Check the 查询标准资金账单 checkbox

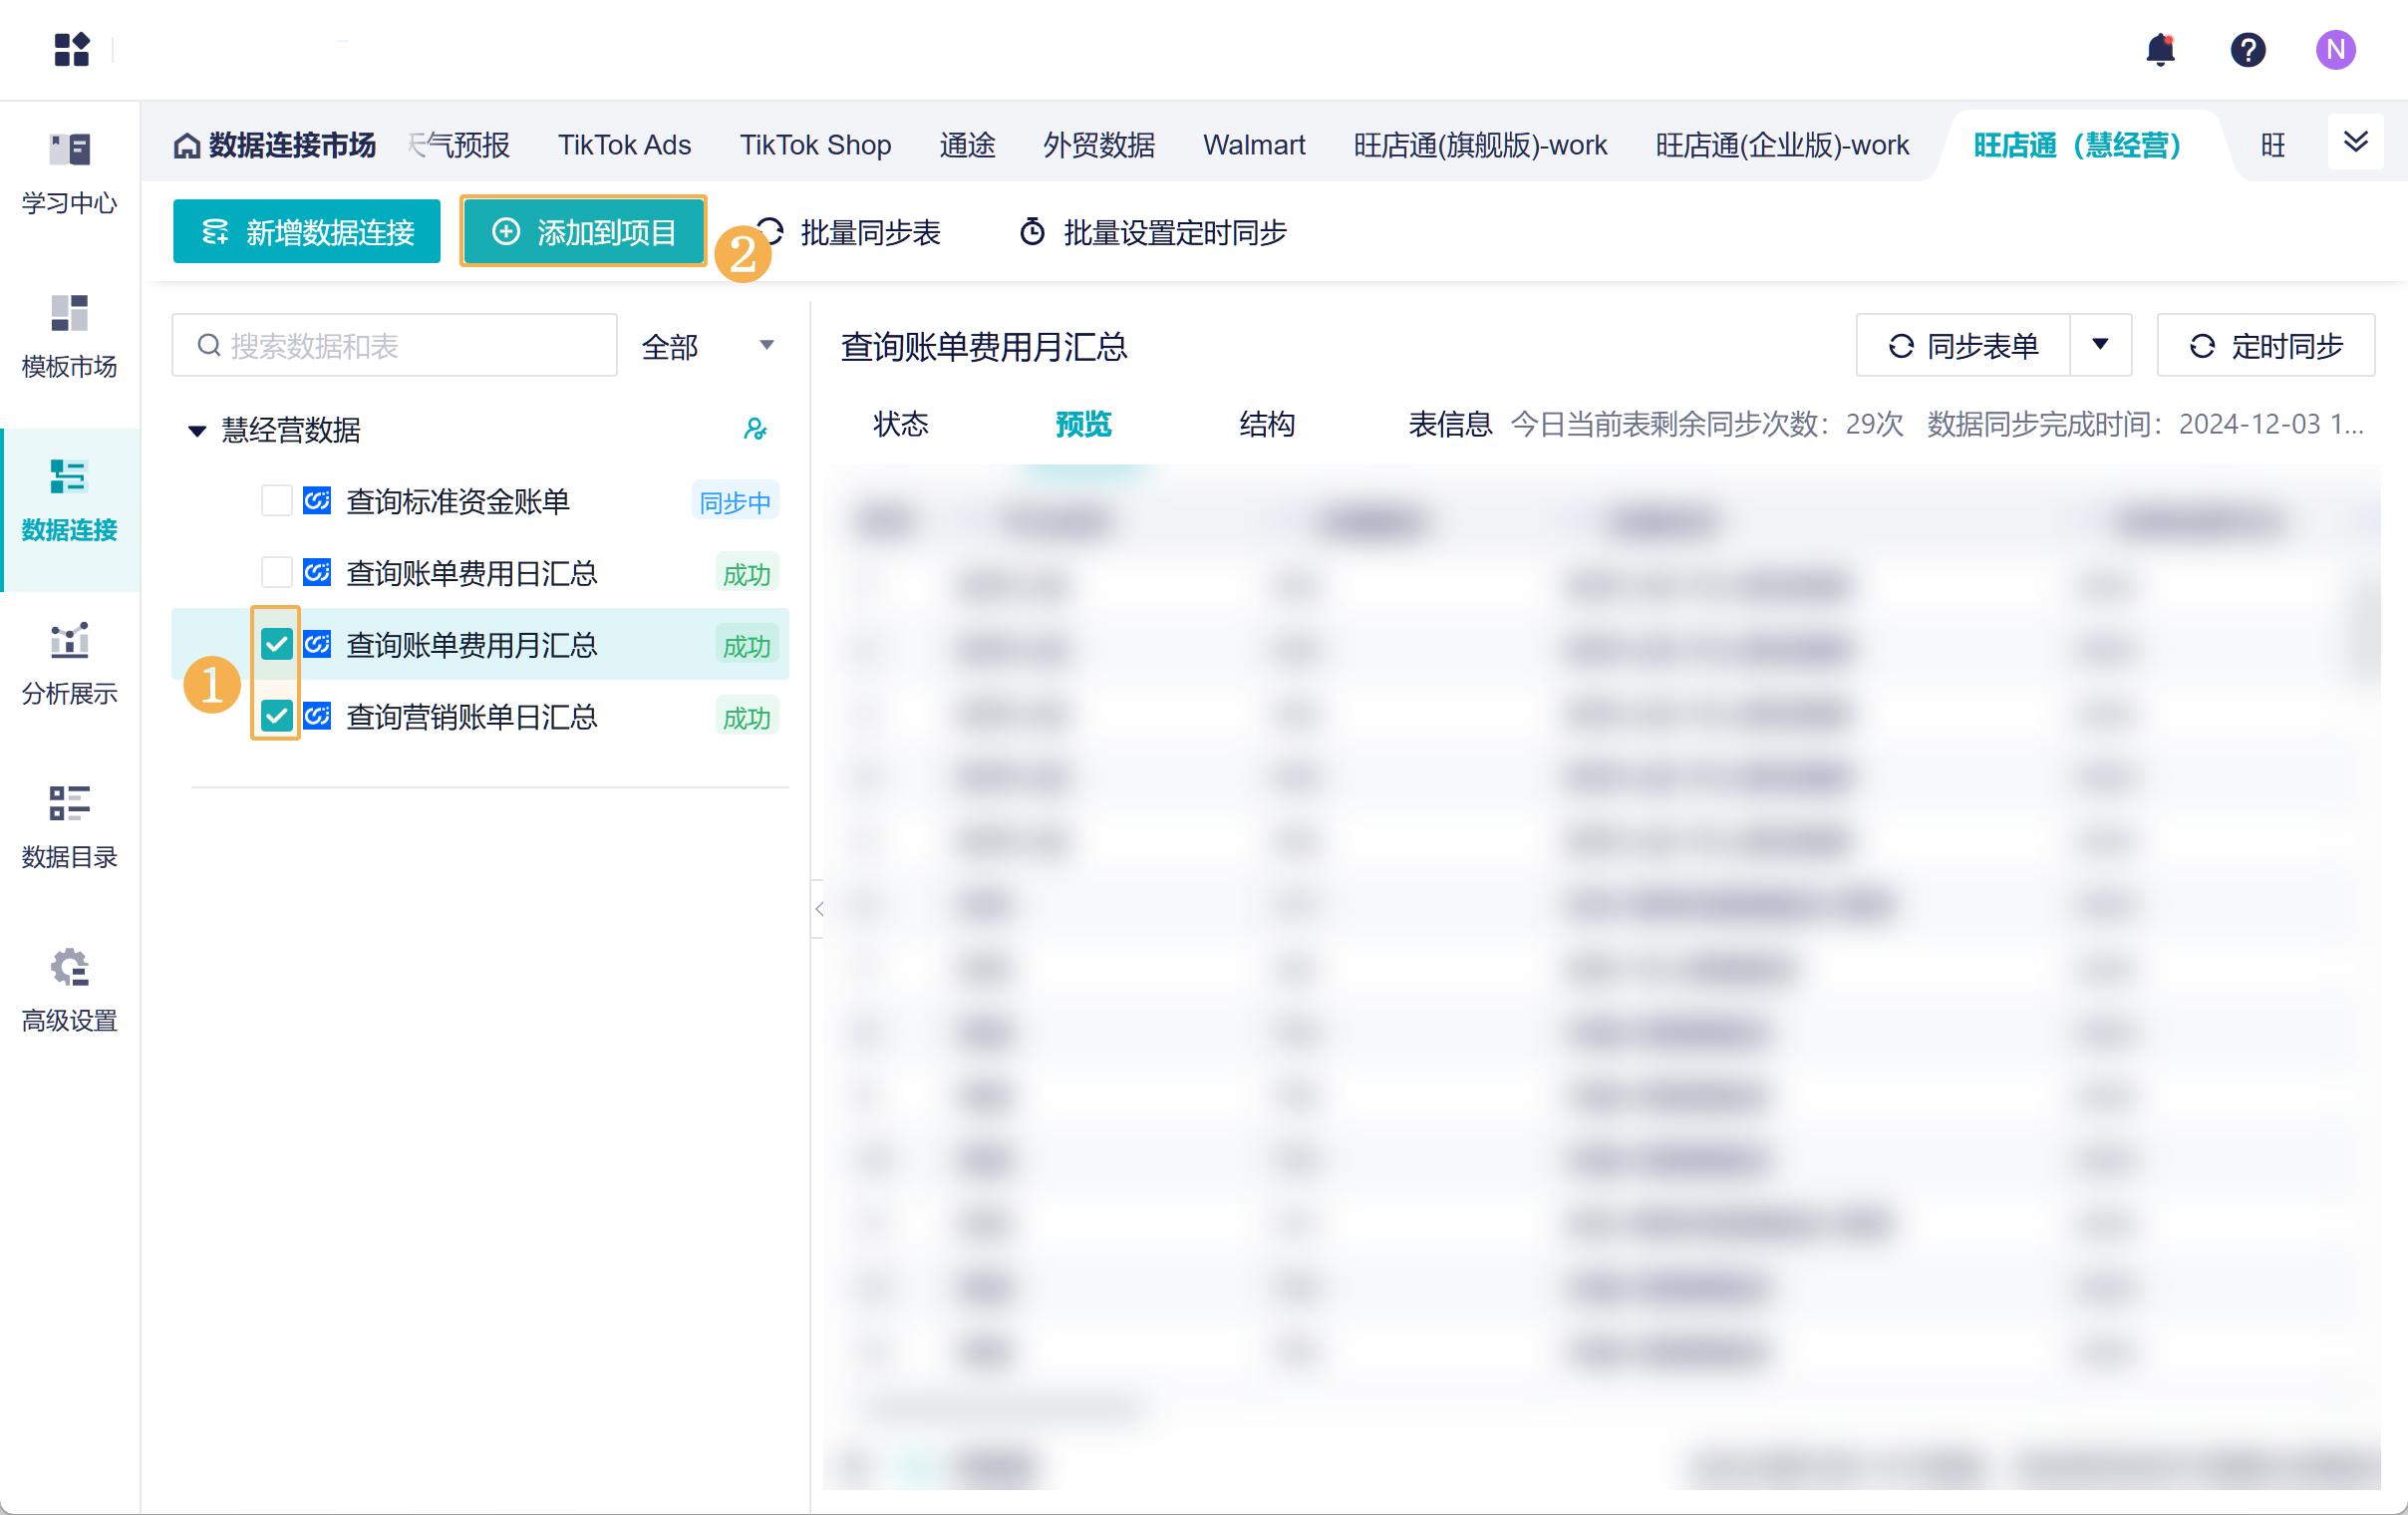pyautogui.click(x=276, y=500)
